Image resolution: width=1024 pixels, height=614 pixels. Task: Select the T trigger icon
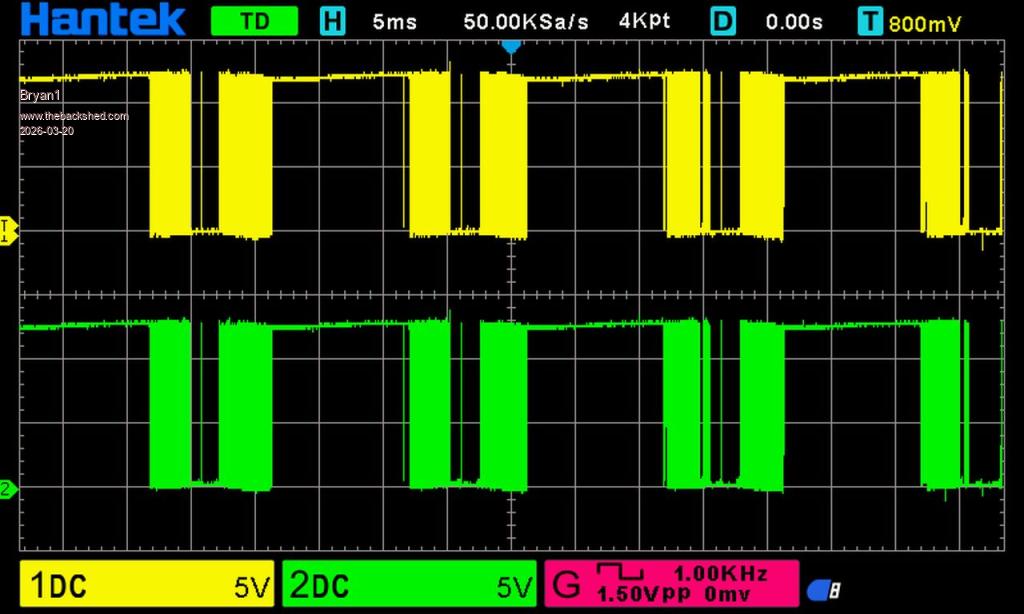[x=871, y=21]
